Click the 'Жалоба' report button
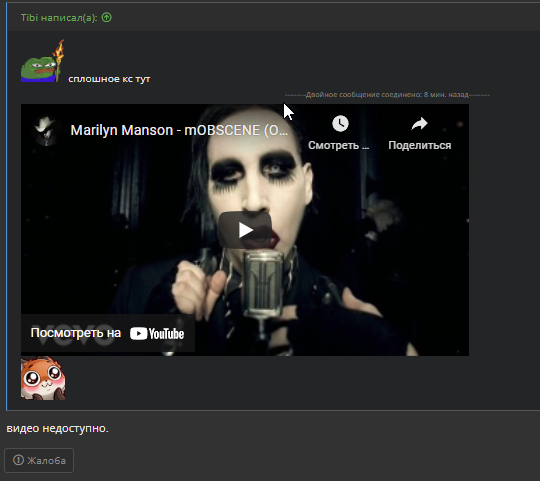This screenshot has height=481, width=540. point(39,460)
